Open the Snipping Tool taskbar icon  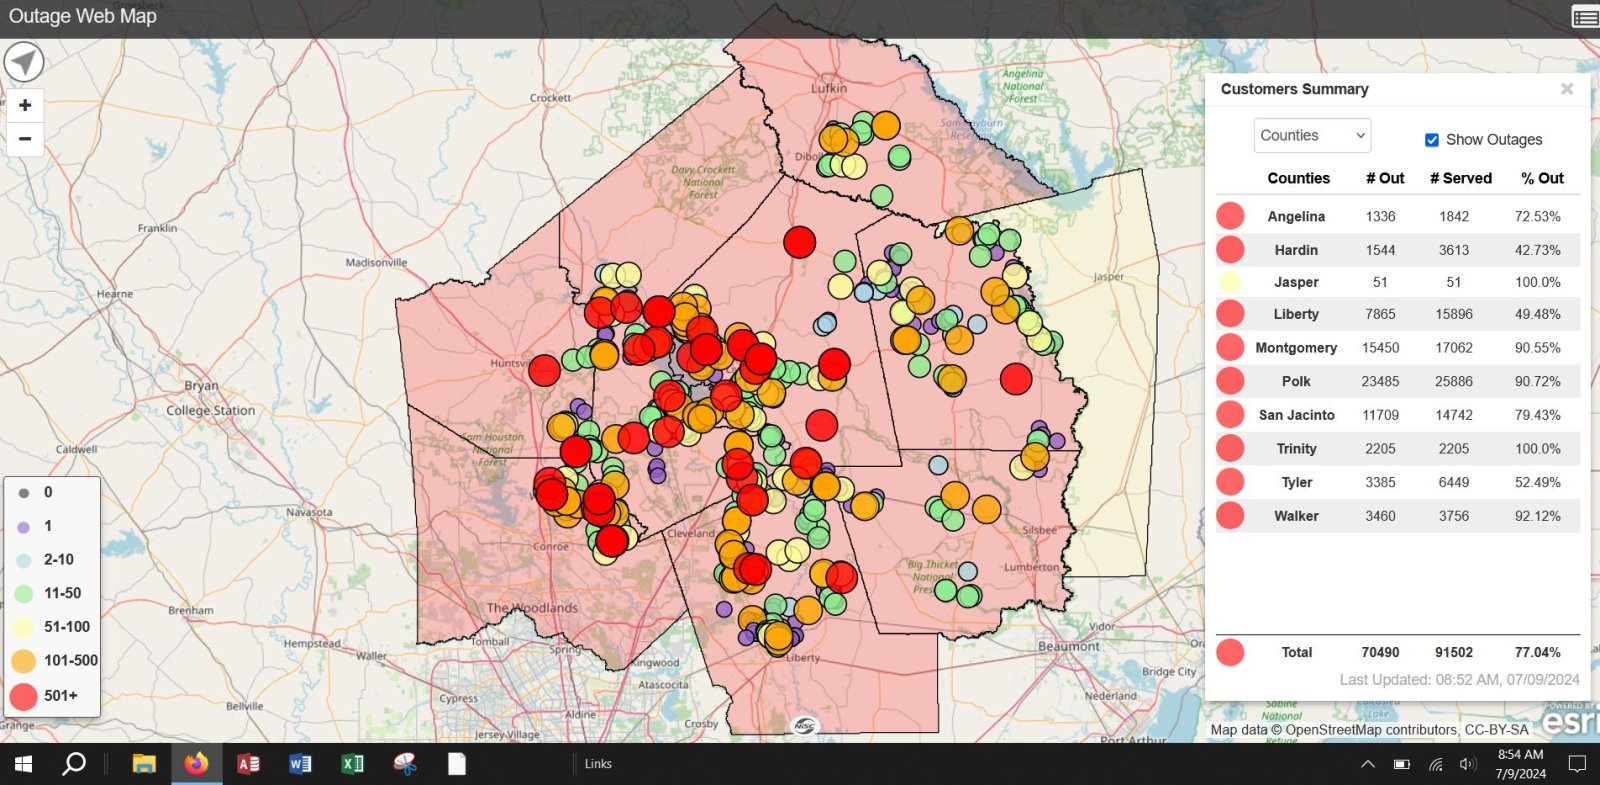404,764
